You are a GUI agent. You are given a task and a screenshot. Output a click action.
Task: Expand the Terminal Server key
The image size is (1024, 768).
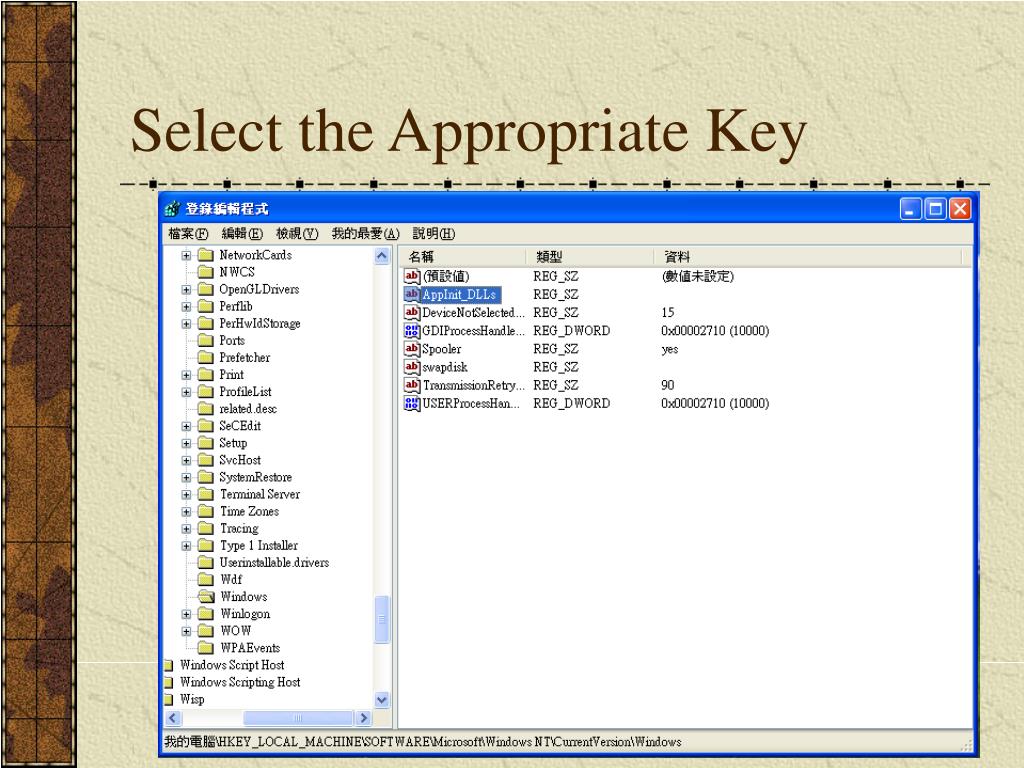(x=186, y=494)
